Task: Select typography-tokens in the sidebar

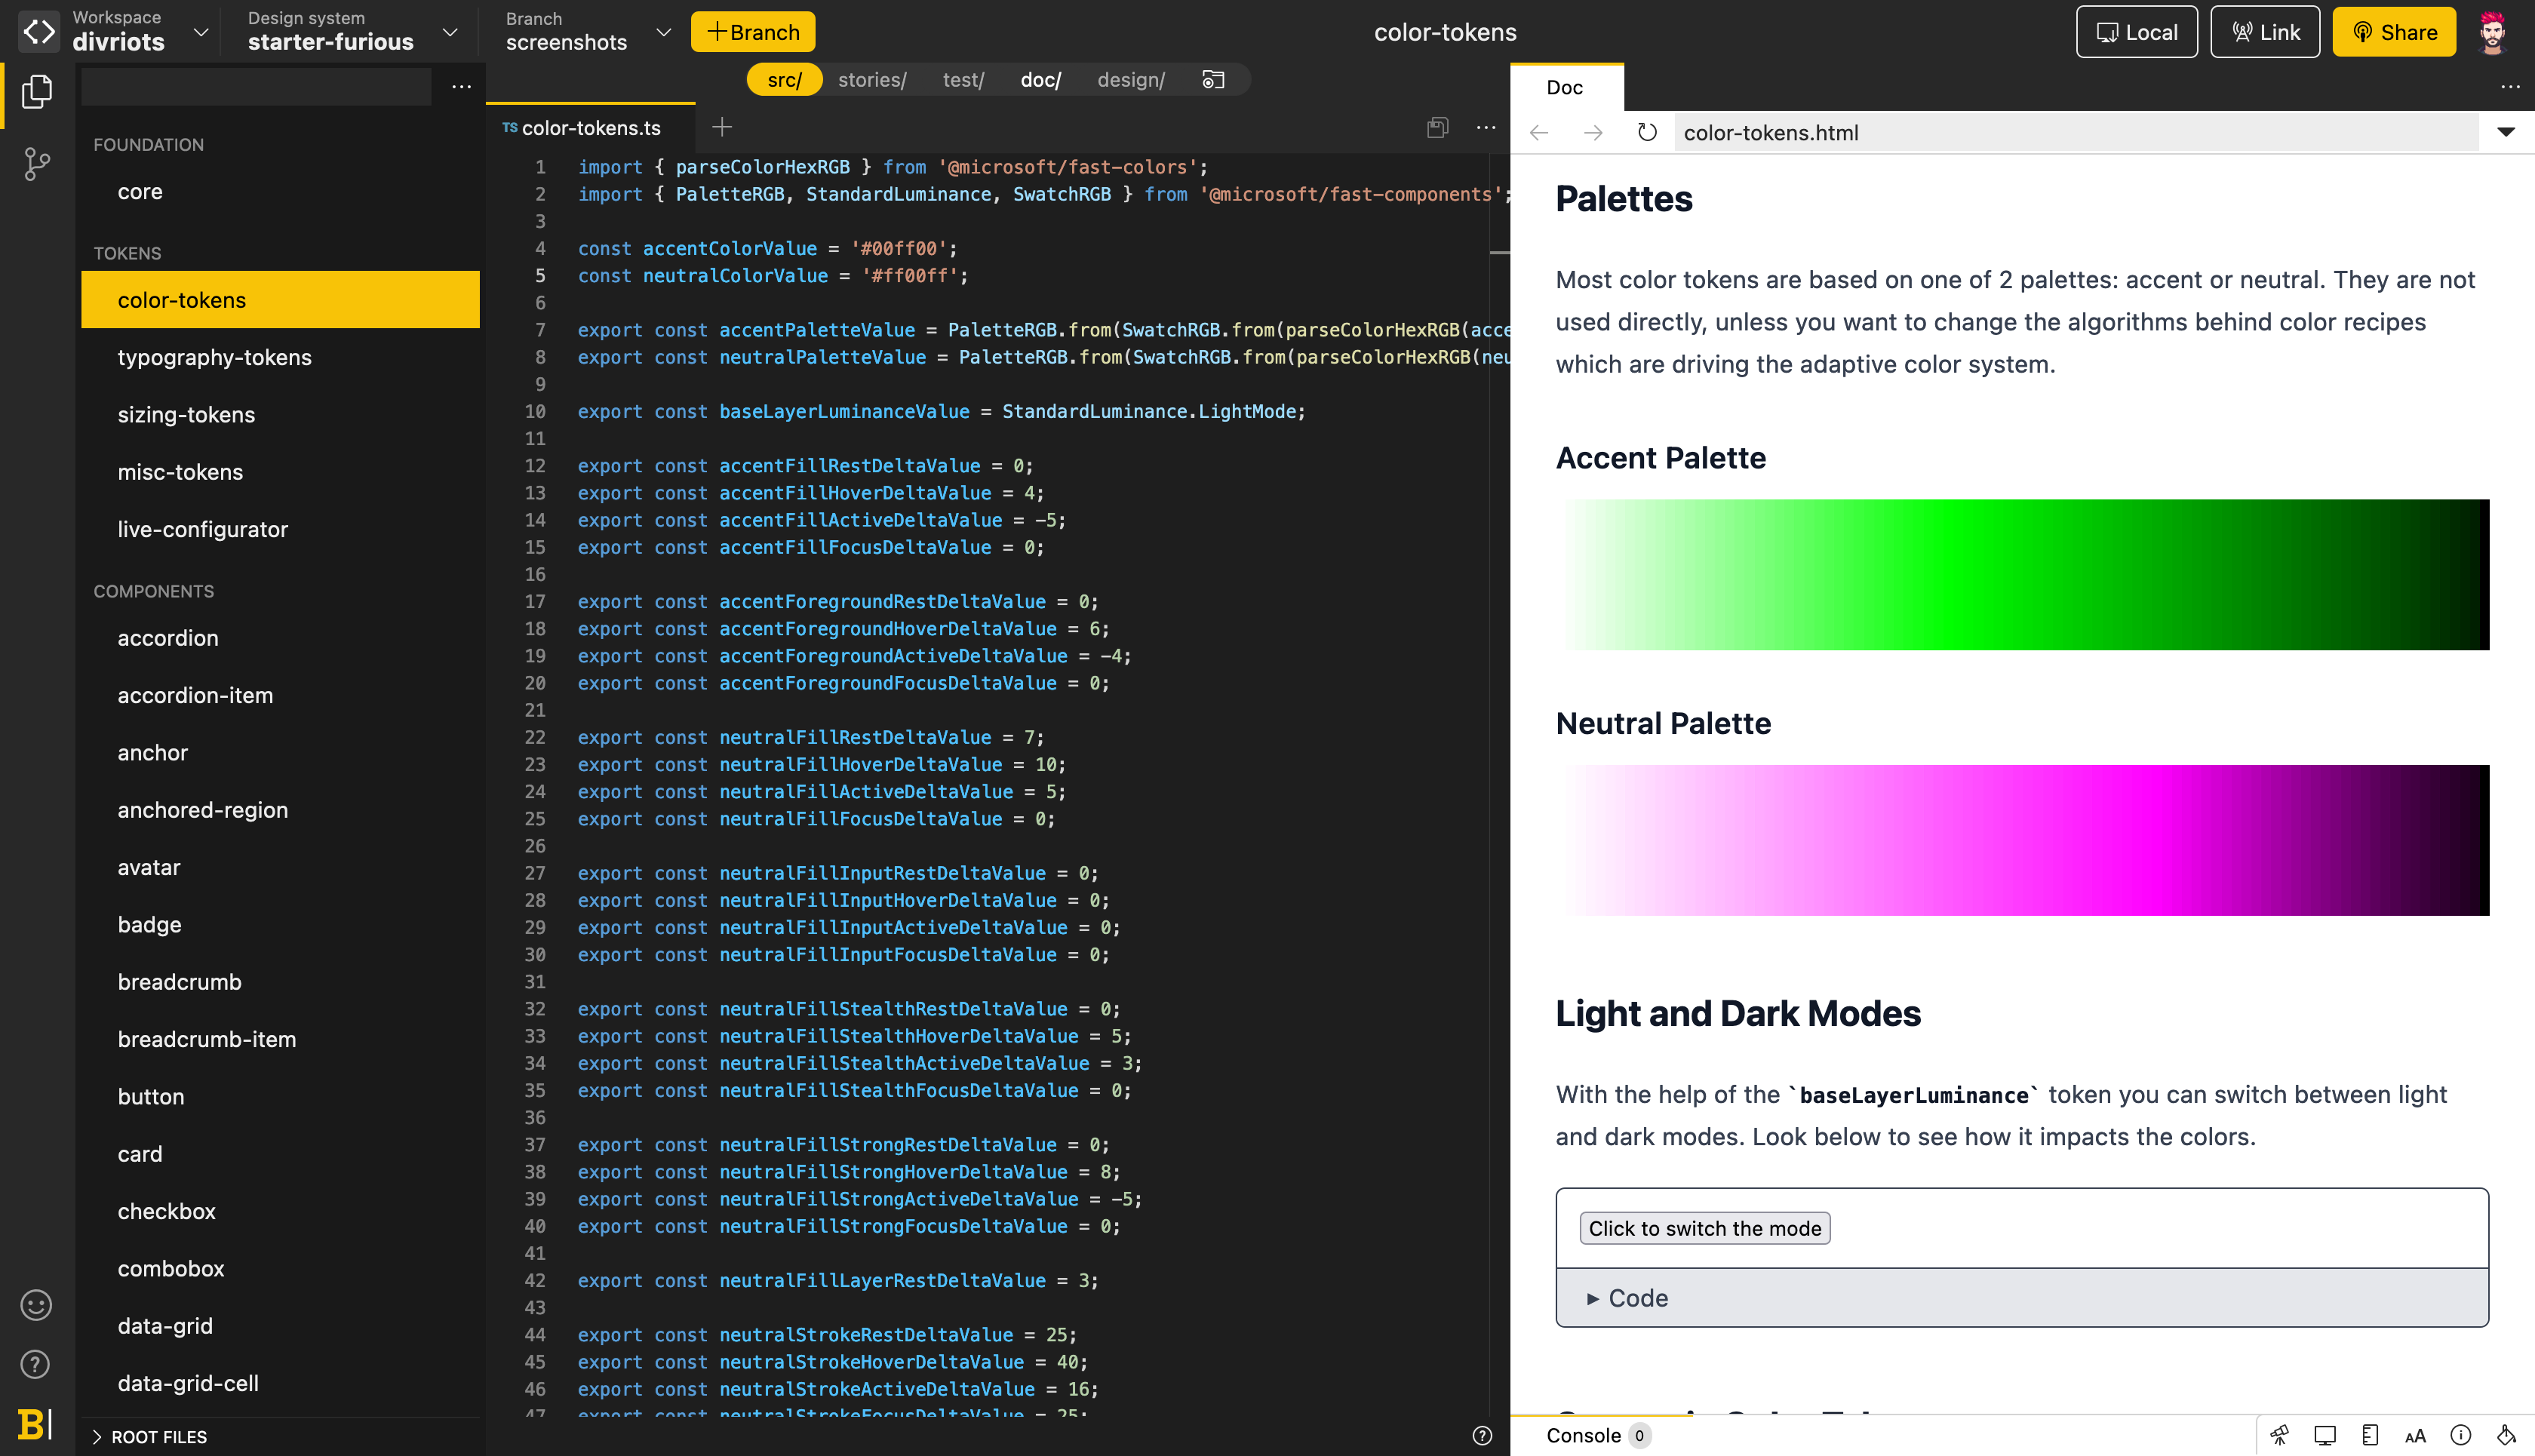Action: [214, 357]
